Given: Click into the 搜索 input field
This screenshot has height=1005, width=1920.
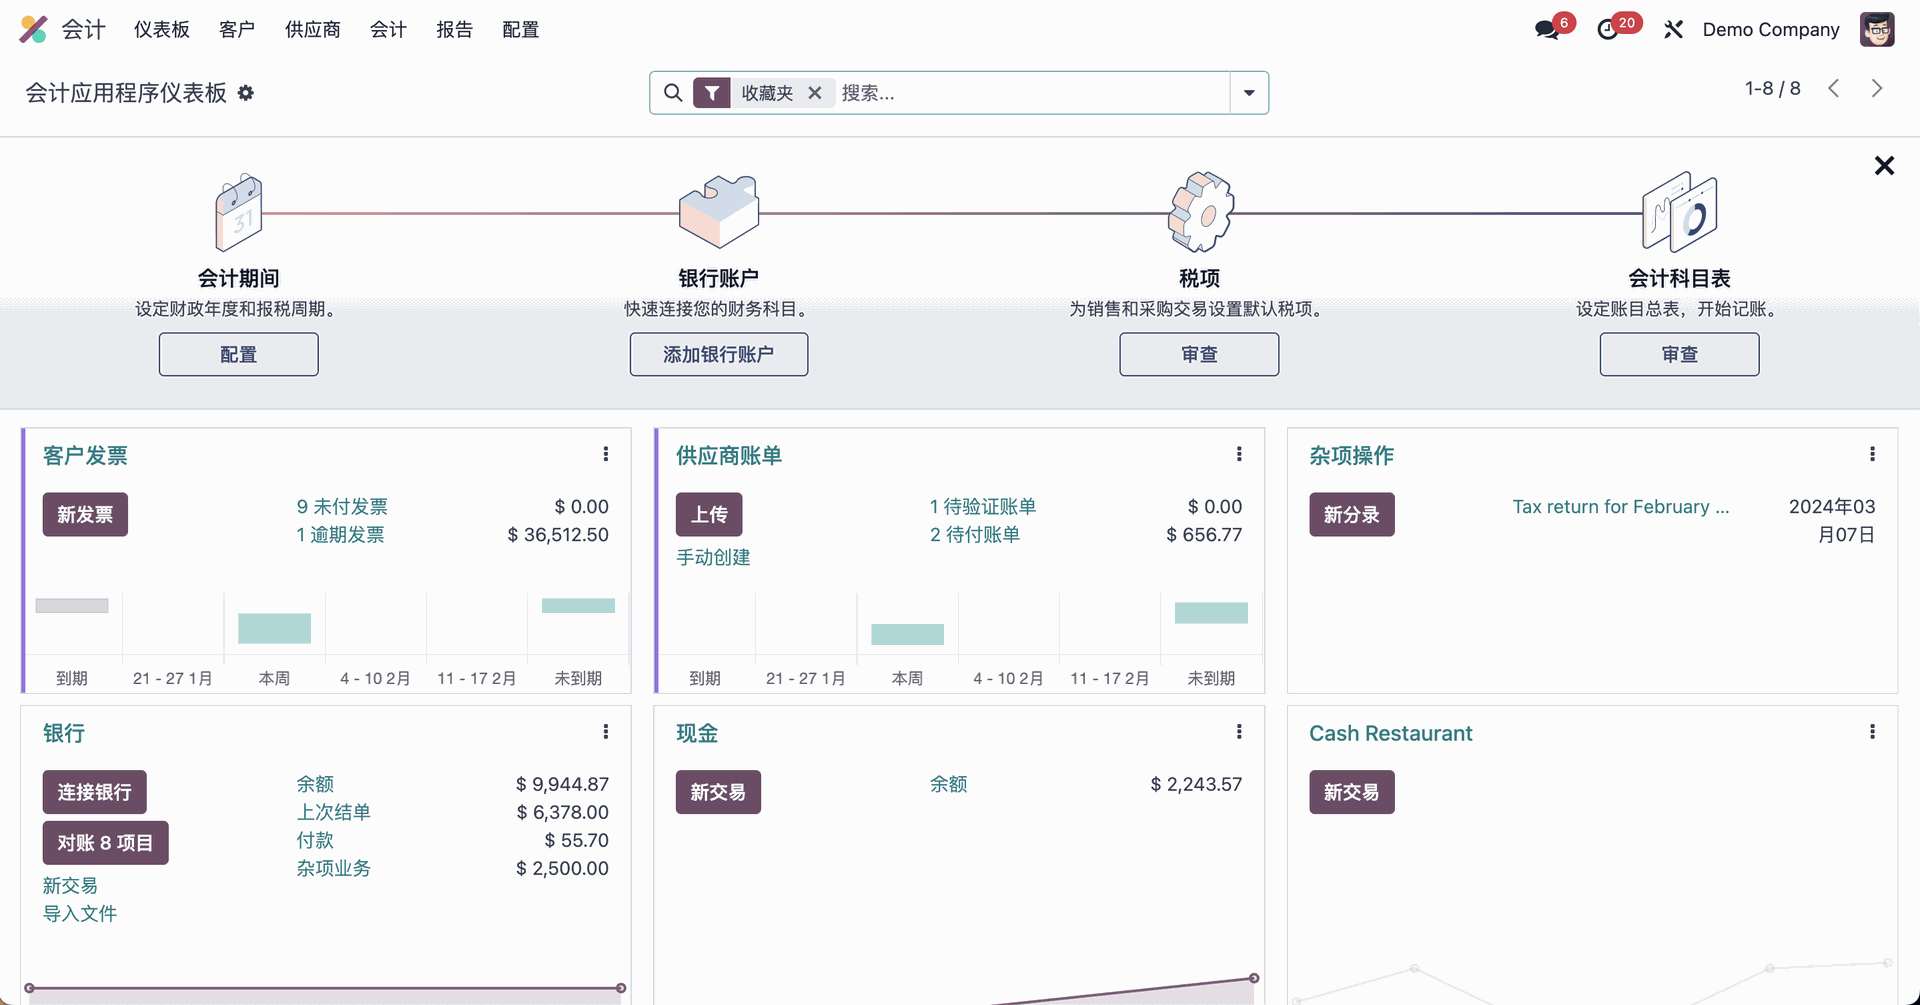Looking at the screenshot, I should click(x=1030, y=93).
